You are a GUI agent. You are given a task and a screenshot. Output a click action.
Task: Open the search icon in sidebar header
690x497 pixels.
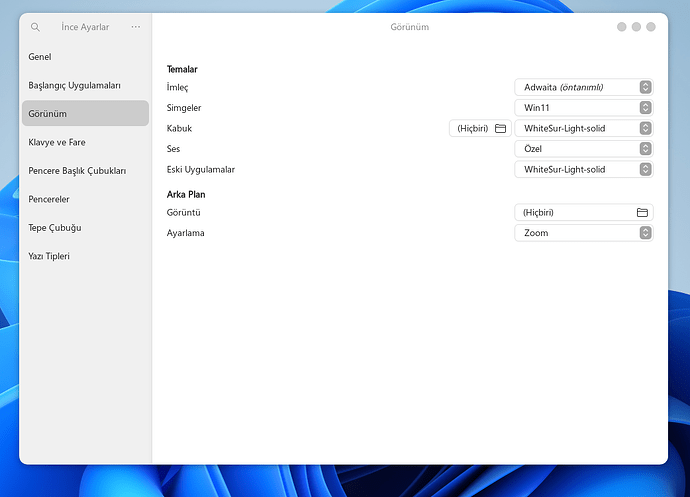35,27
